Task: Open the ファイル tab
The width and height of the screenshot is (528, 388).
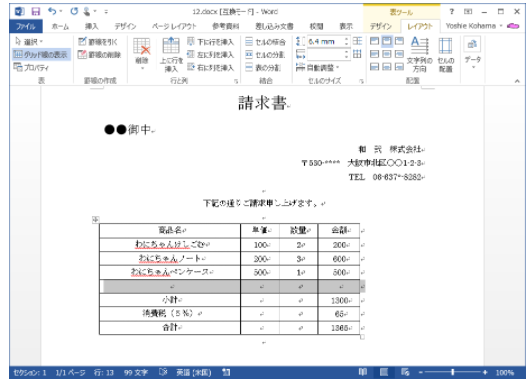Action: [26, 26]
